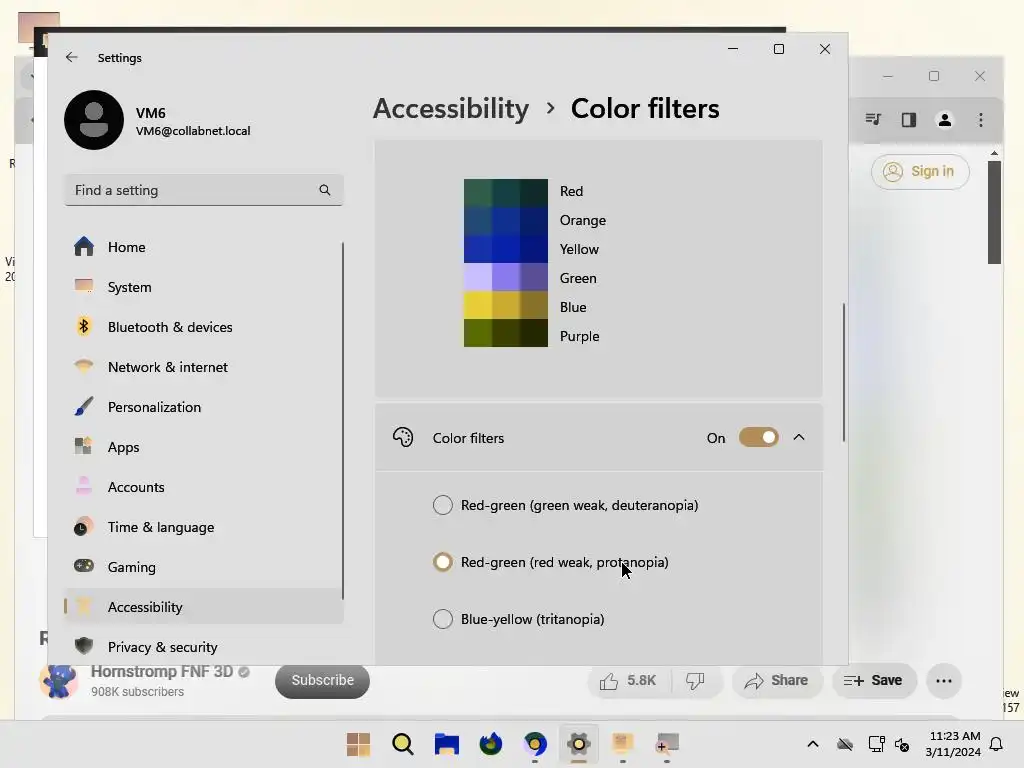Click the Green row color swatch
The width and height of the screenshot is (1024, 768).
(506, 277)
